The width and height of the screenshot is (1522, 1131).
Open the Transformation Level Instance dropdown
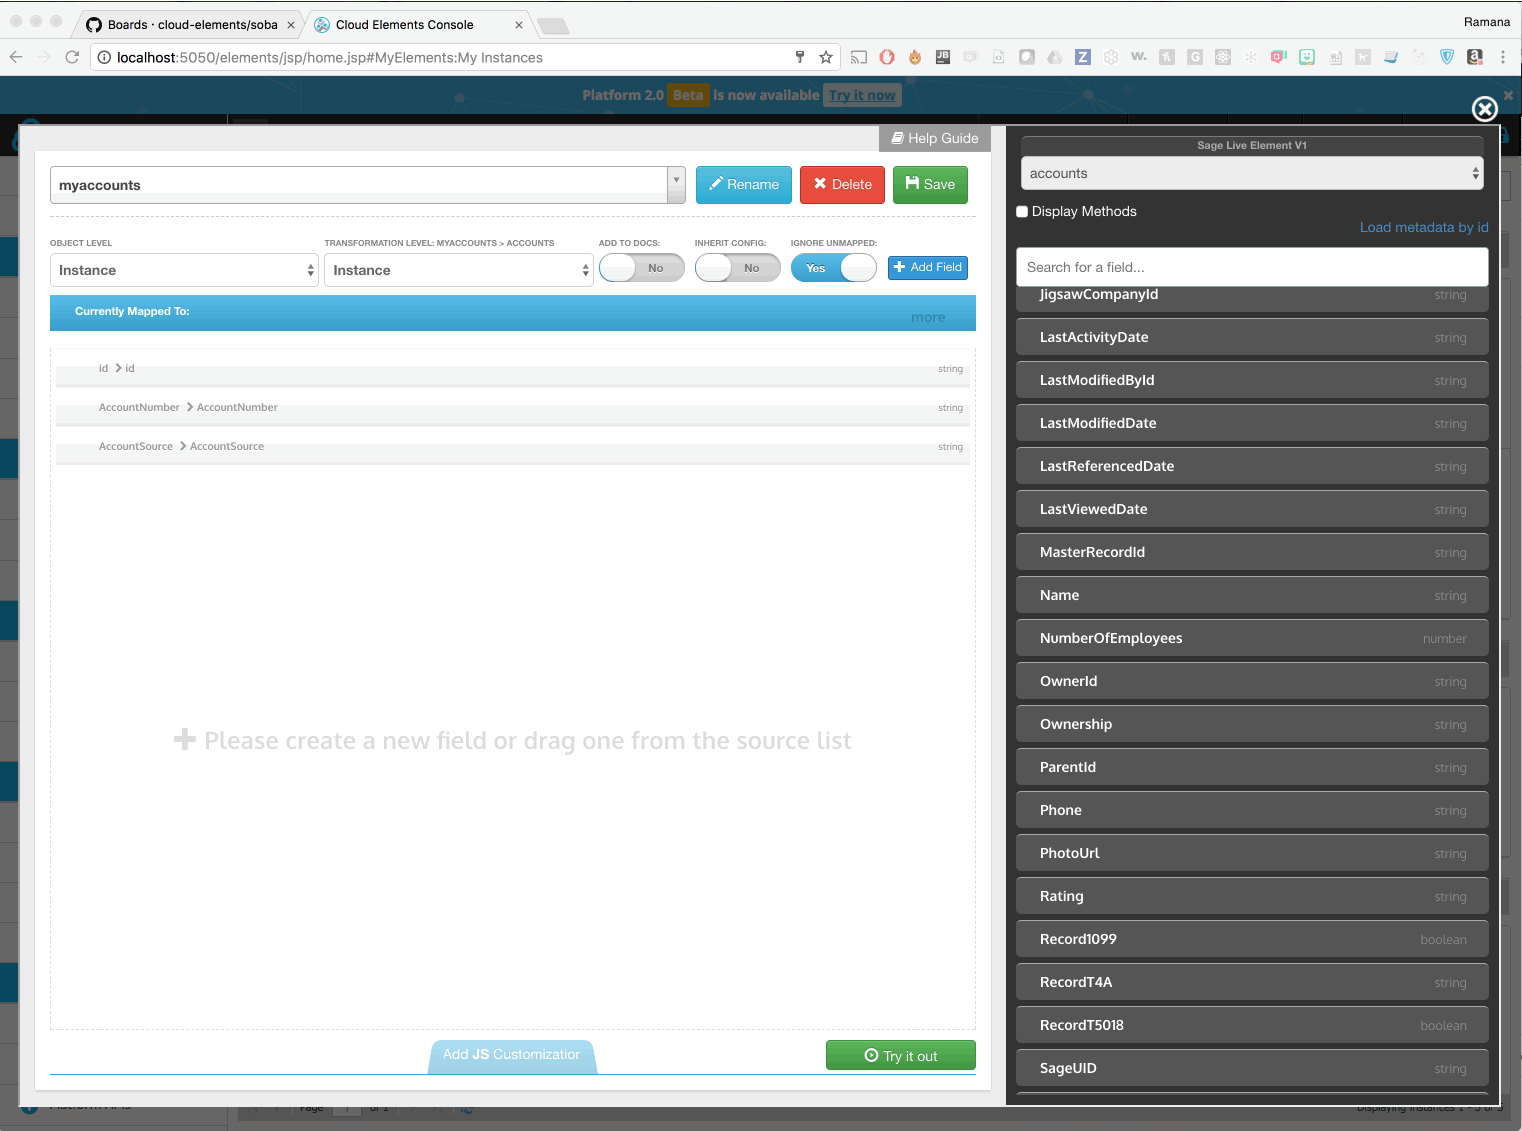459,270
